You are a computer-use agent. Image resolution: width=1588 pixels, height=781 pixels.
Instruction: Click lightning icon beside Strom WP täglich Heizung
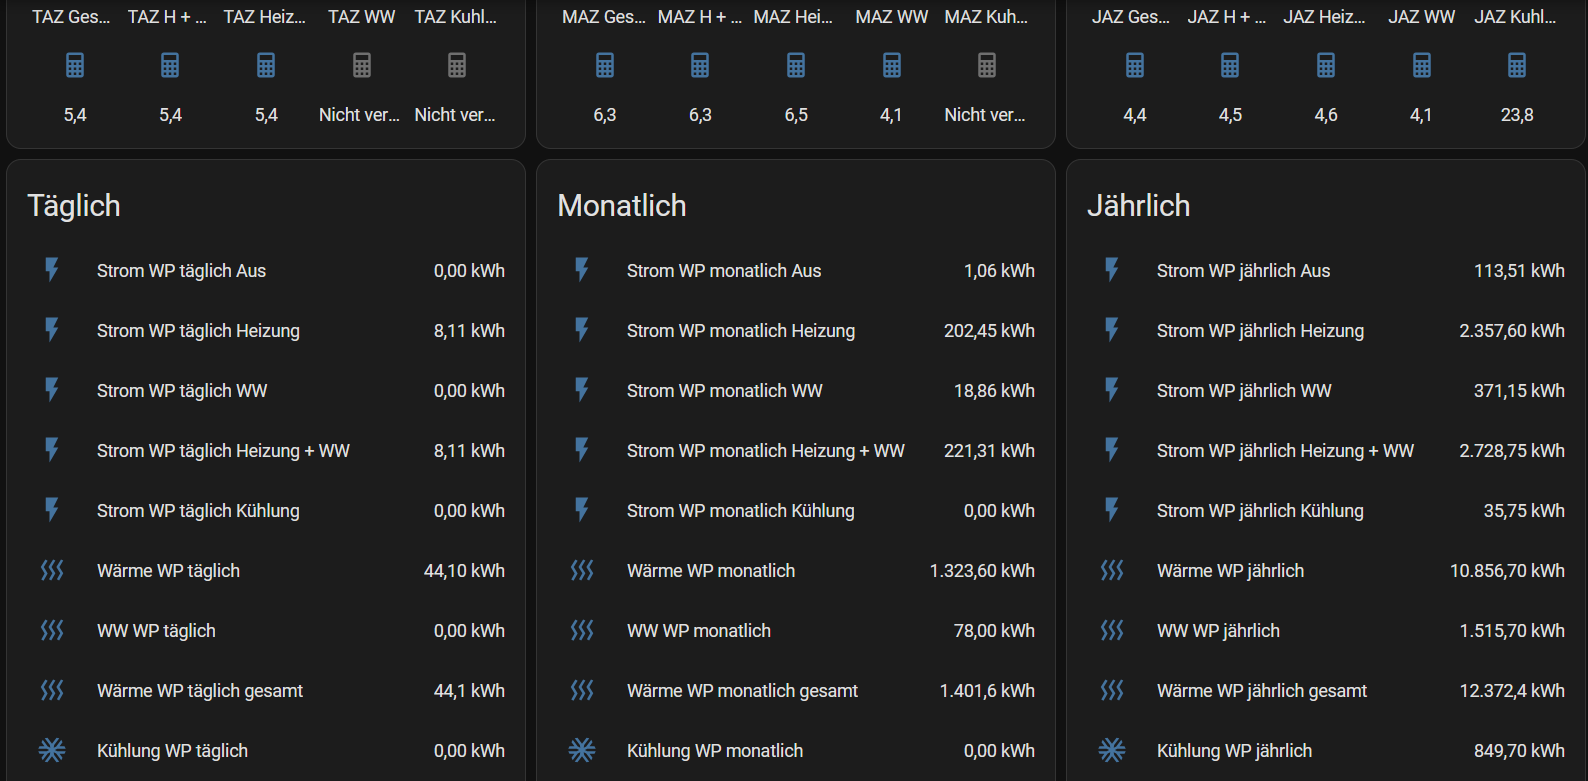pyautogui.click(x=52, y=330)
